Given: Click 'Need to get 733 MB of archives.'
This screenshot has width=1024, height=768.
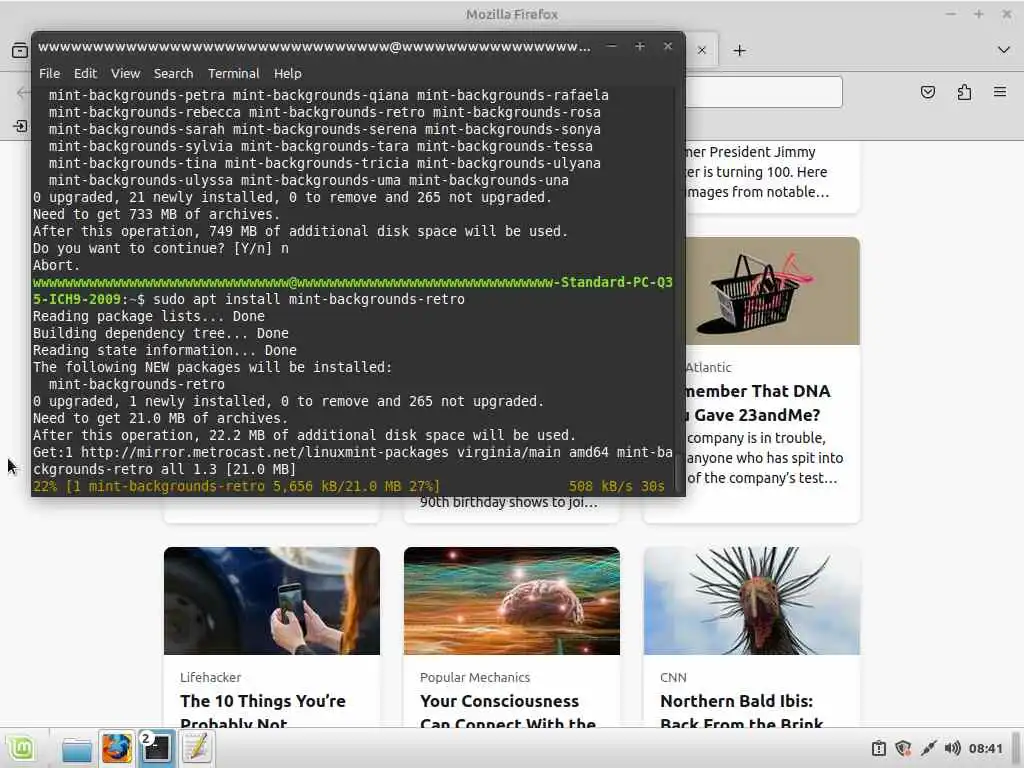Looking at the screenshot, I should [x=156, y=214].
